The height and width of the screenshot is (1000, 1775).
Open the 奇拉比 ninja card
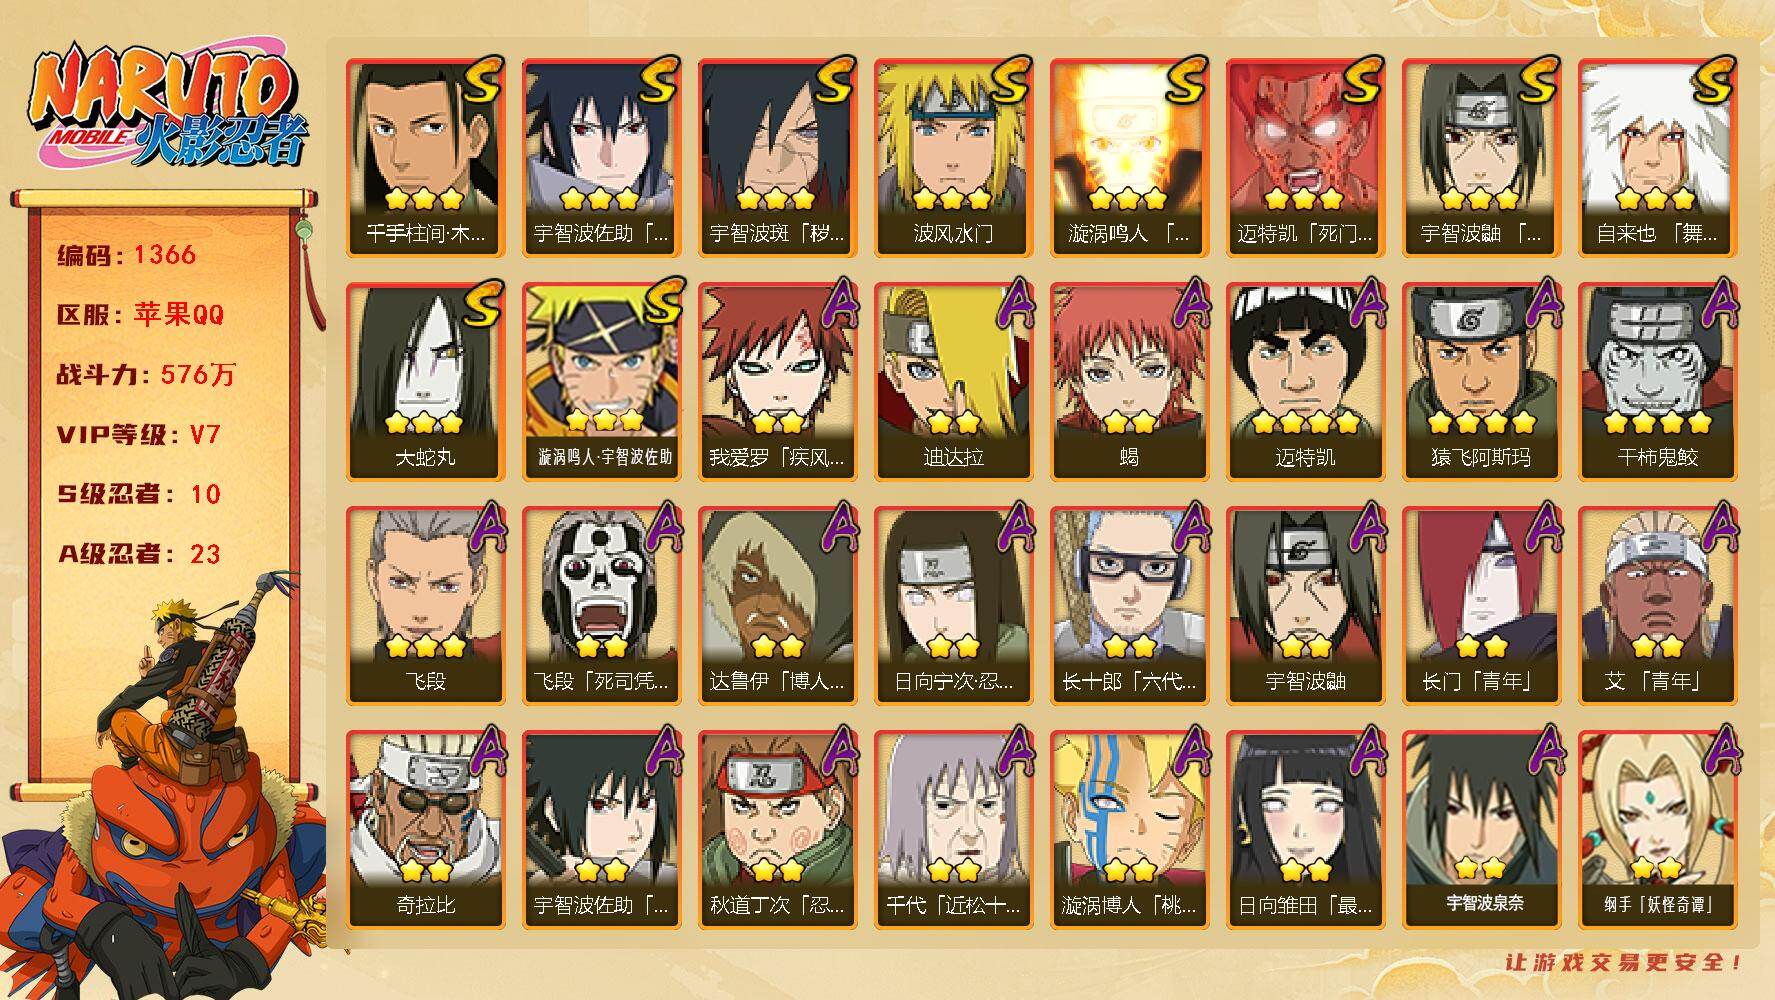[425, 830]
